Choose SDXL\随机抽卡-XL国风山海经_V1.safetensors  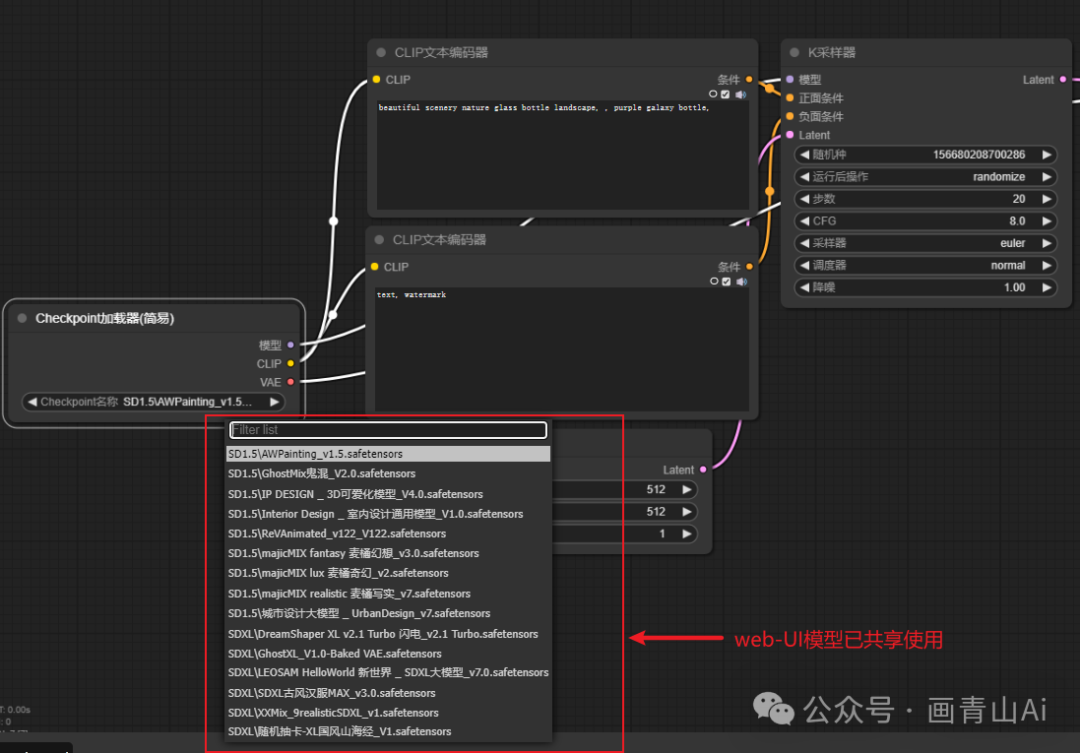388,732
